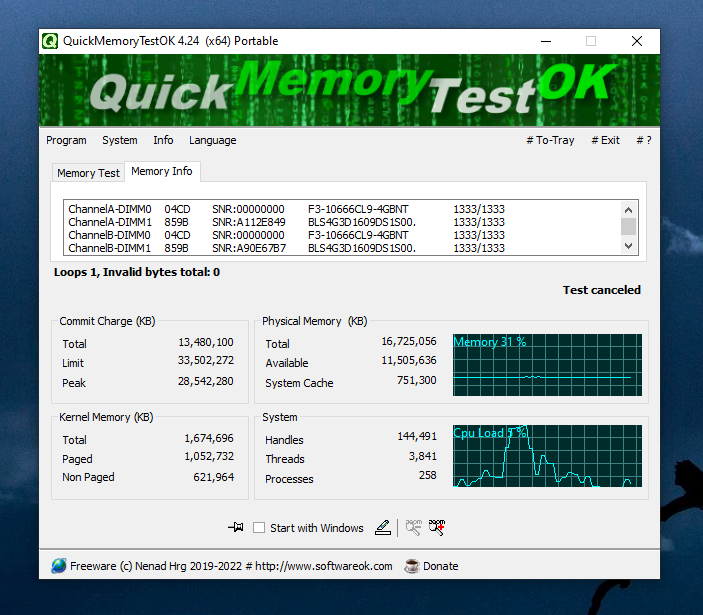
Task: Click the DIMM list scrollbar thumb
Action: (629, 226)
